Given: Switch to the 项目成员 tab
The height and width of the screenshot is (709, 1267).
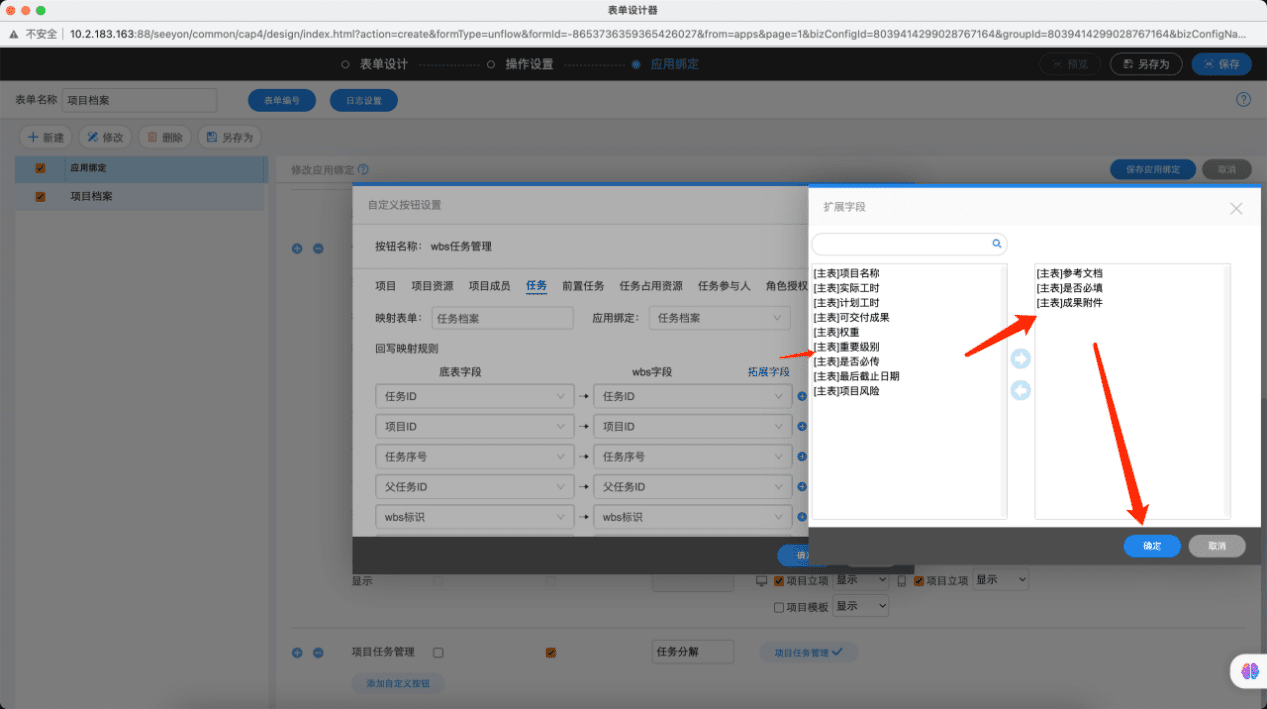Looking at the screenshot, I should click(490, 286).
